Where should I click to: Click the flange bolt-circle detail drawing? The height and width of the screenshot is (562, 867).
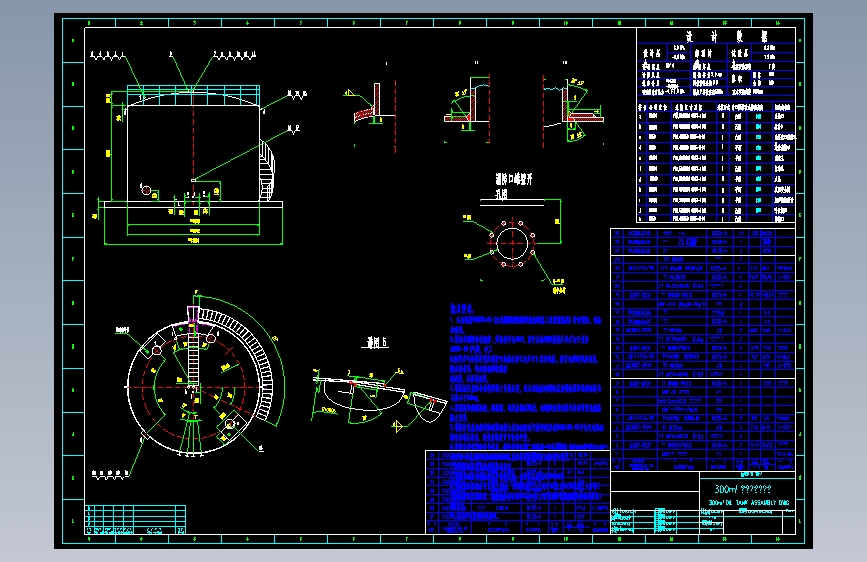tap(513, 243)
